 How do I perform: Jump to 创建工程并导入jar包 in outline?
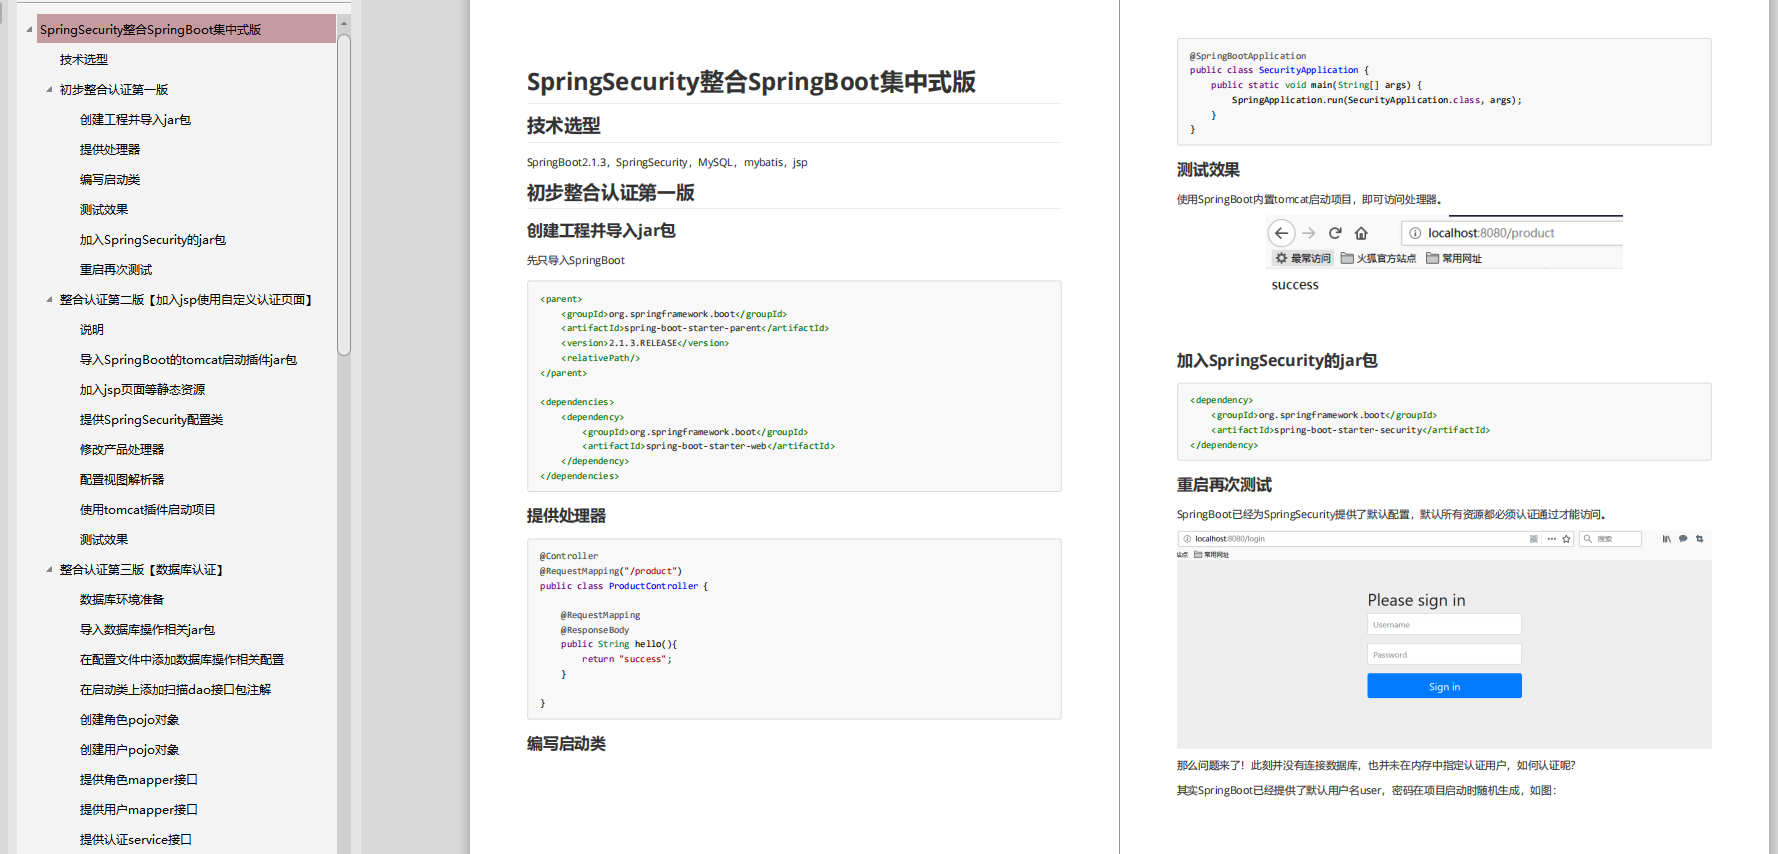[135, 120]
